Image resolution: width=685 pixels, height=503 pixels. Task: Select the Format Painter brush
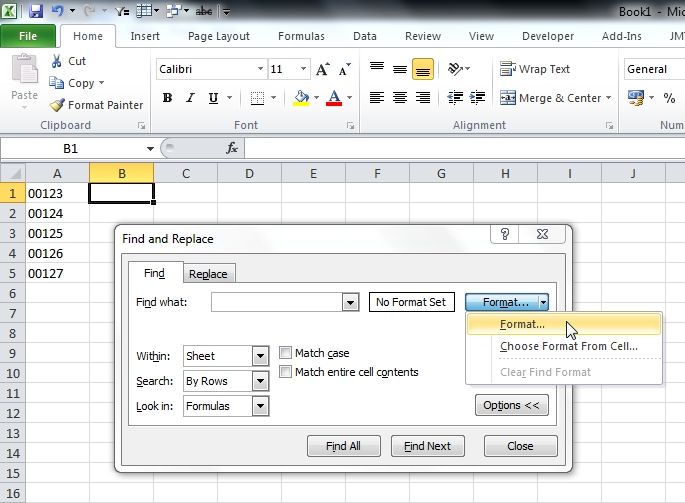pos(57,105)
